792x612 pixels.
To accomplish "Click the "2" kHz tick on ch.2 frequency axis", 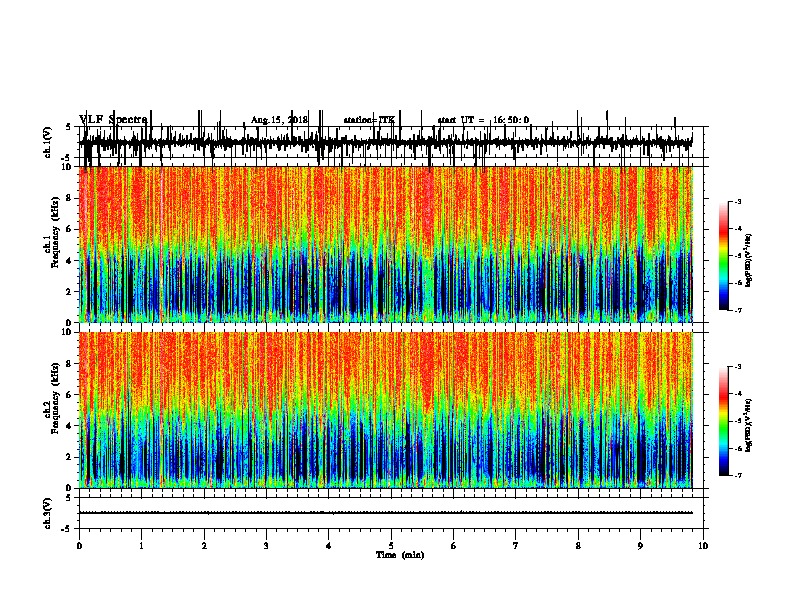I will coord(69,457).
